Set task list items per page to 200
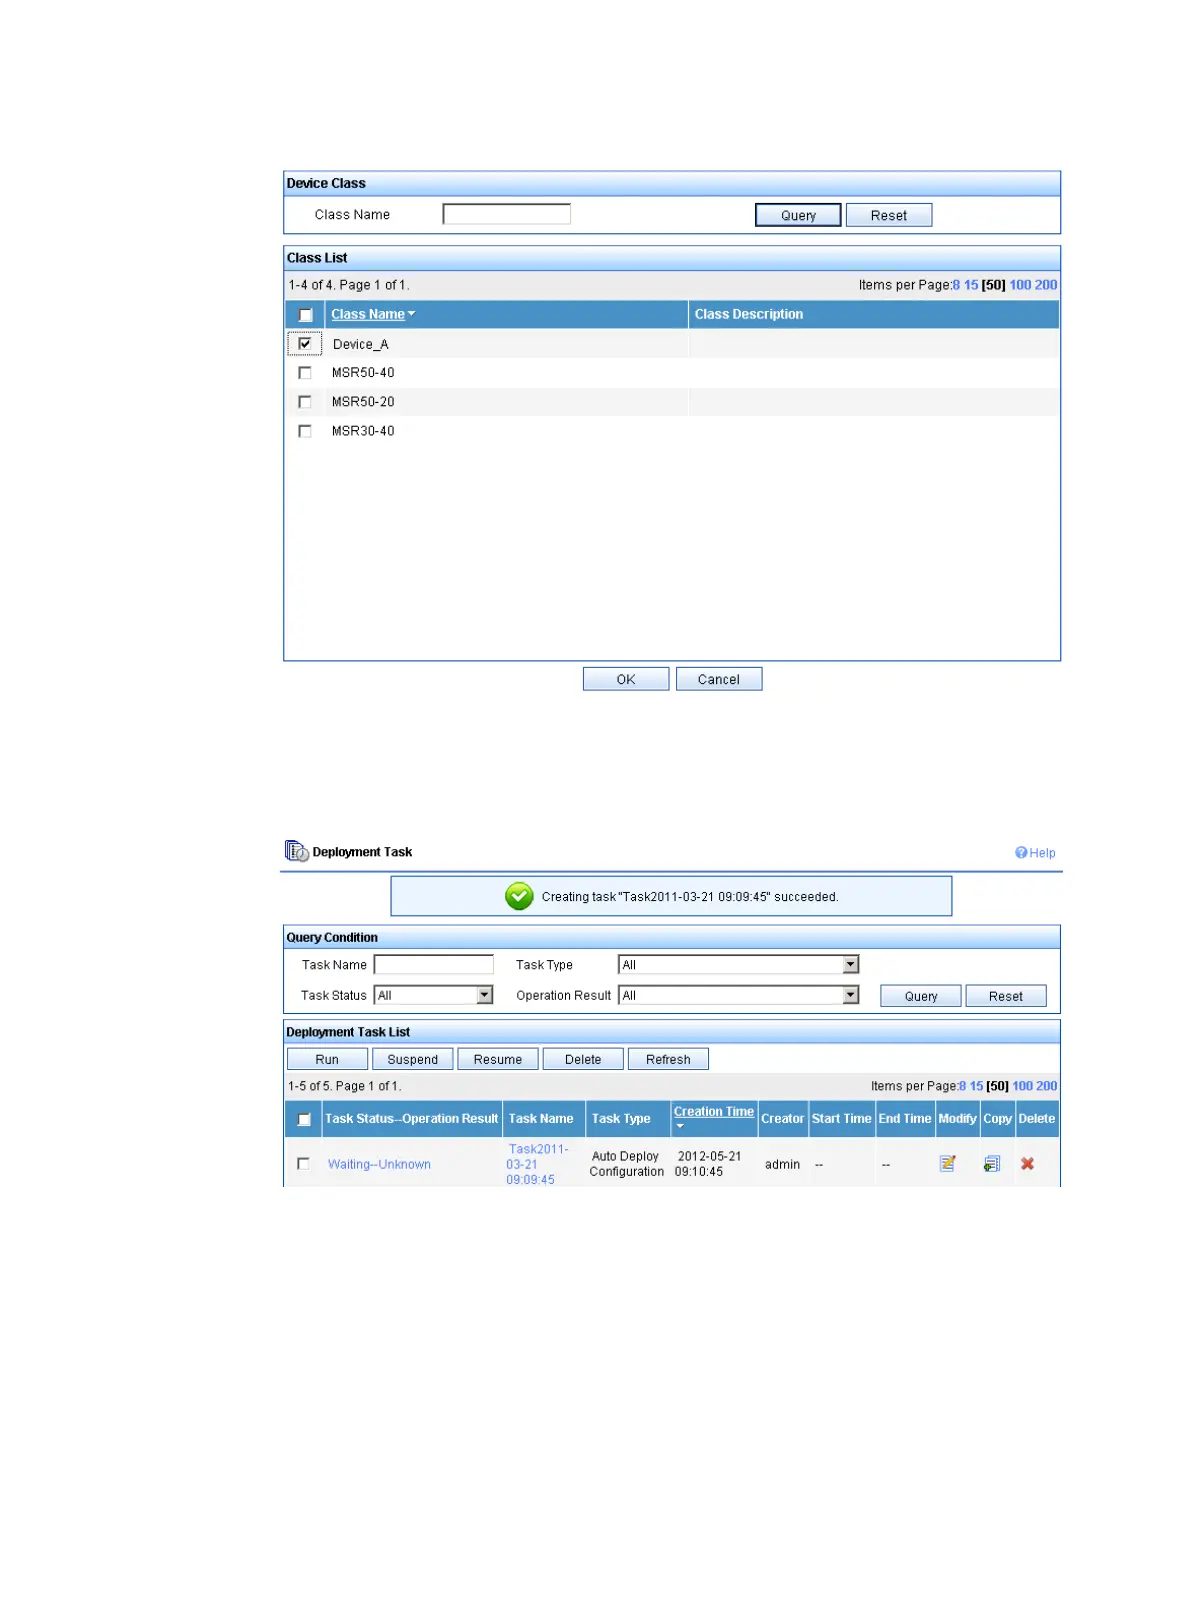Screen dimensions: 1190x1616 1047,1086
